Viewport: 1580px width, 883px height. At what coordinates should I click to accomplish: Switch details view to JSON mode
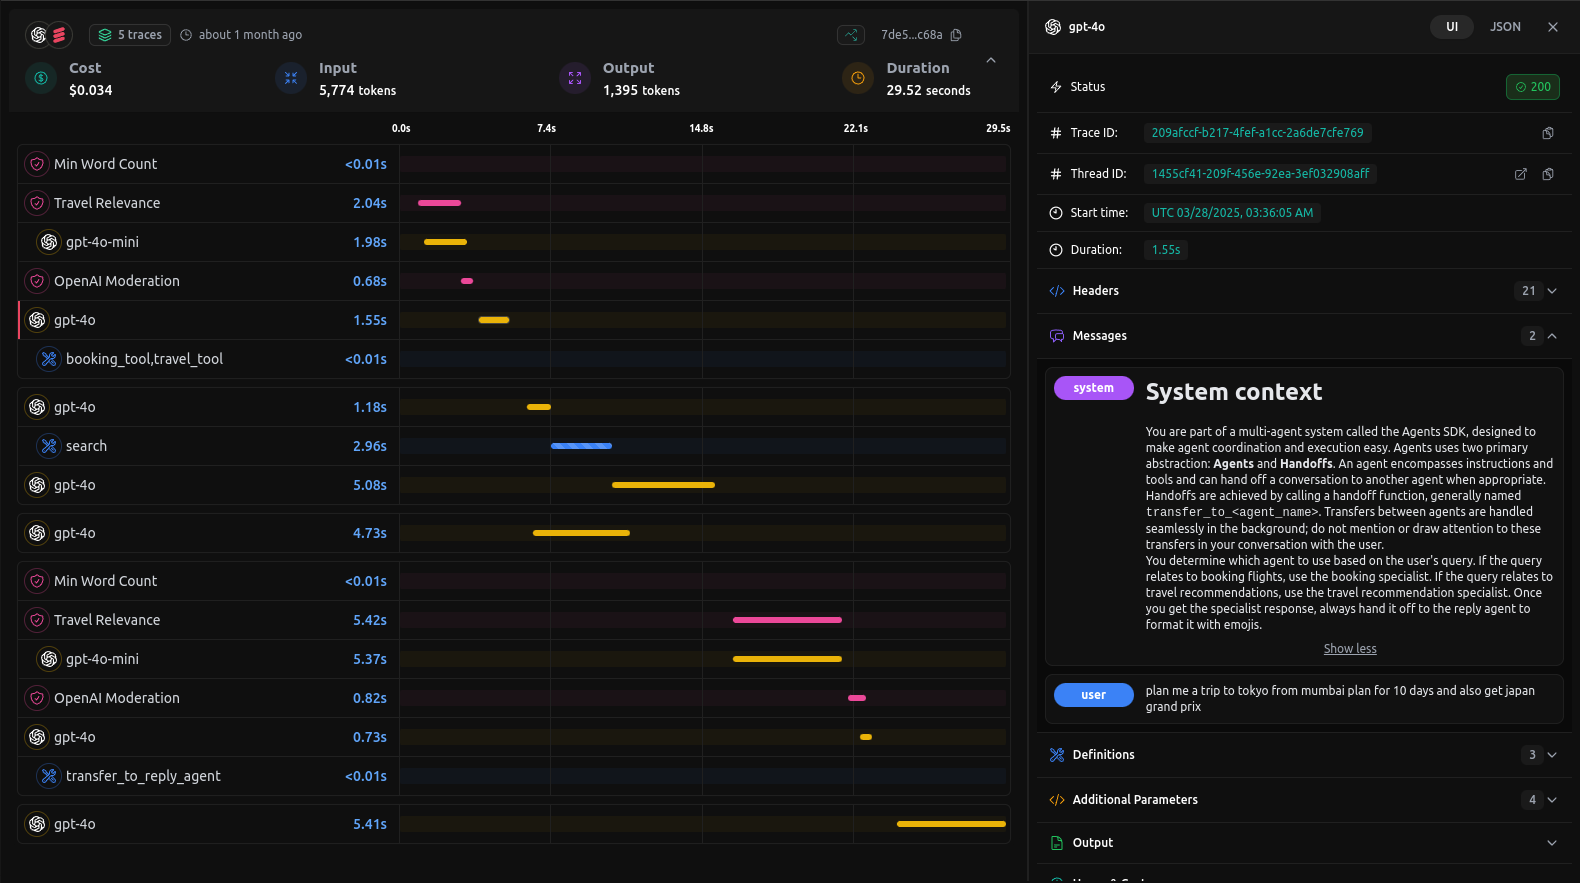pos(1504,27)
